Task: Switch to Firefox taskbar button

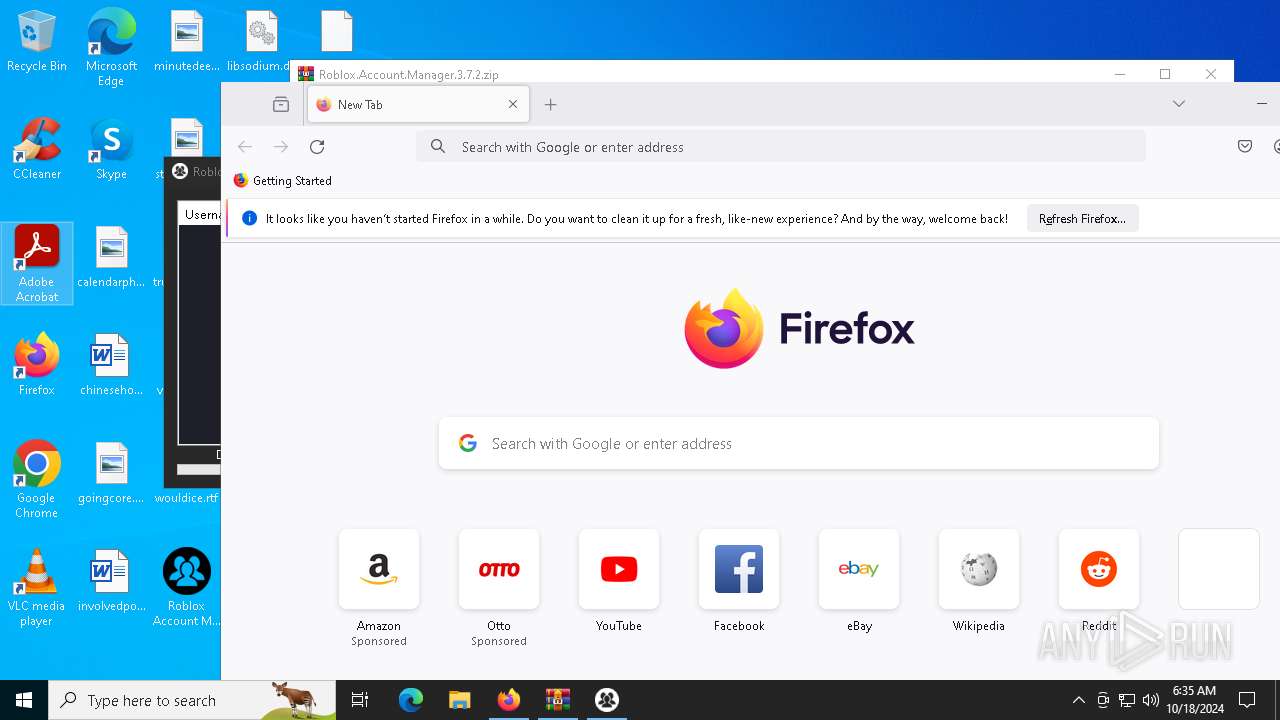Action: [509, 700]
